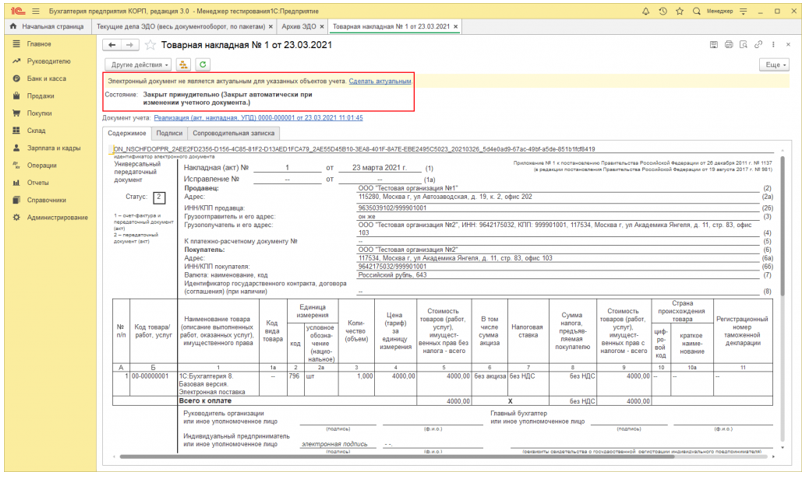
Task: Expand the Еще dropdown button
Action: (x=775, y=64)
